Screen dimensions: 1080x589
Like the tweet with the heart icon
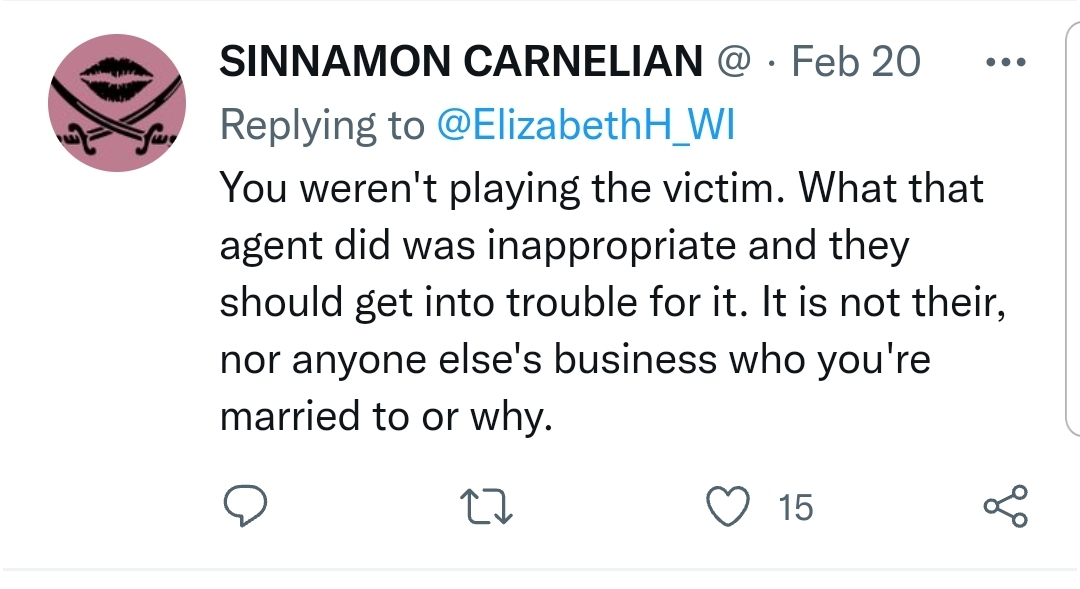728,506
